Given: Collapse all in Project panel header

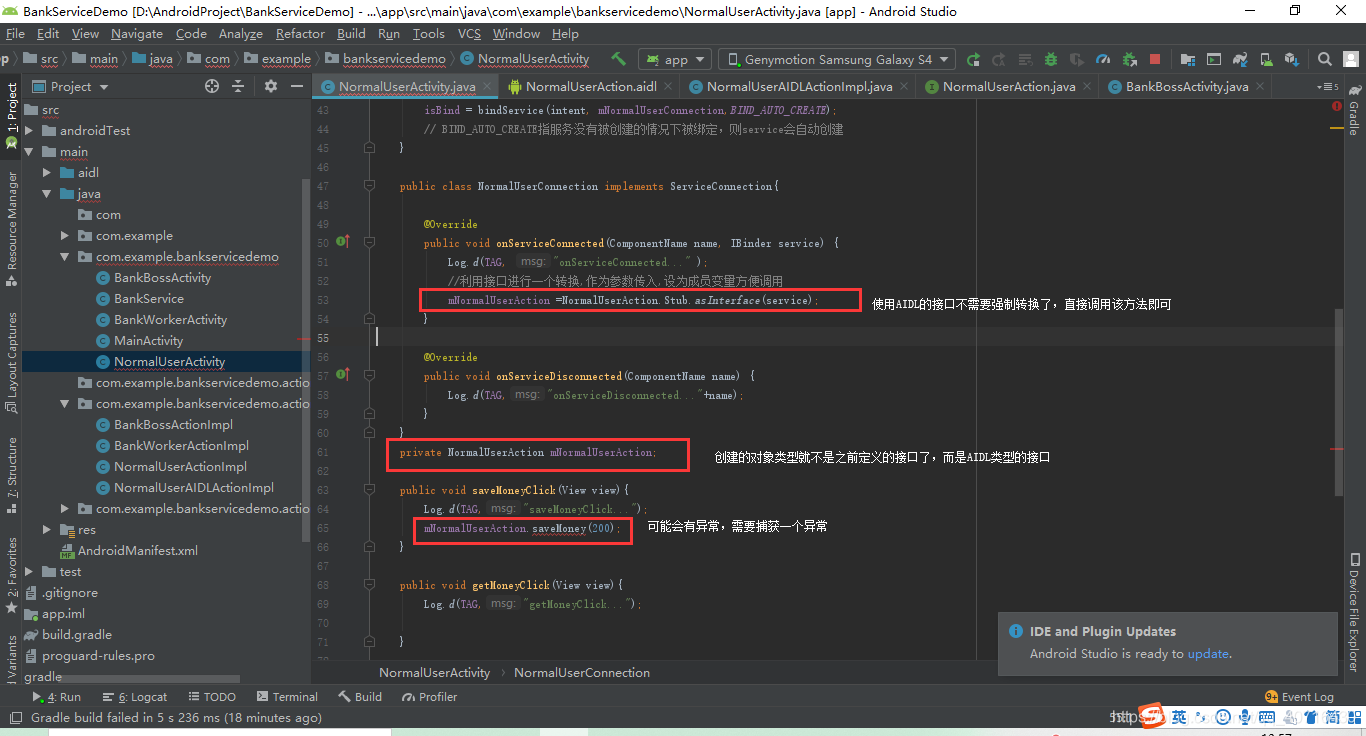Looking at the screenshot, I should pos(238,86).
